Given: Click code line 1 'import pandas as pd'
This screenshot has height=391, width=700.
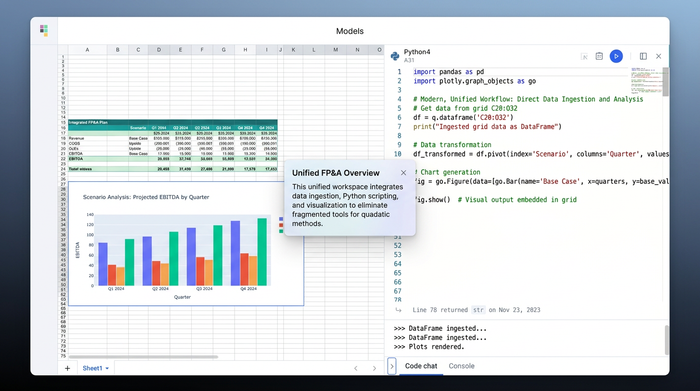Looking at the screenshot, I should pos(449,72).
